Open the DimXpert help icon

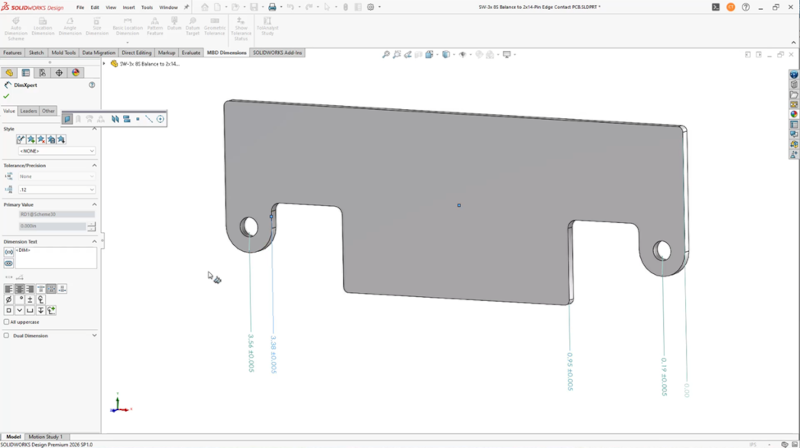point(92,85)
